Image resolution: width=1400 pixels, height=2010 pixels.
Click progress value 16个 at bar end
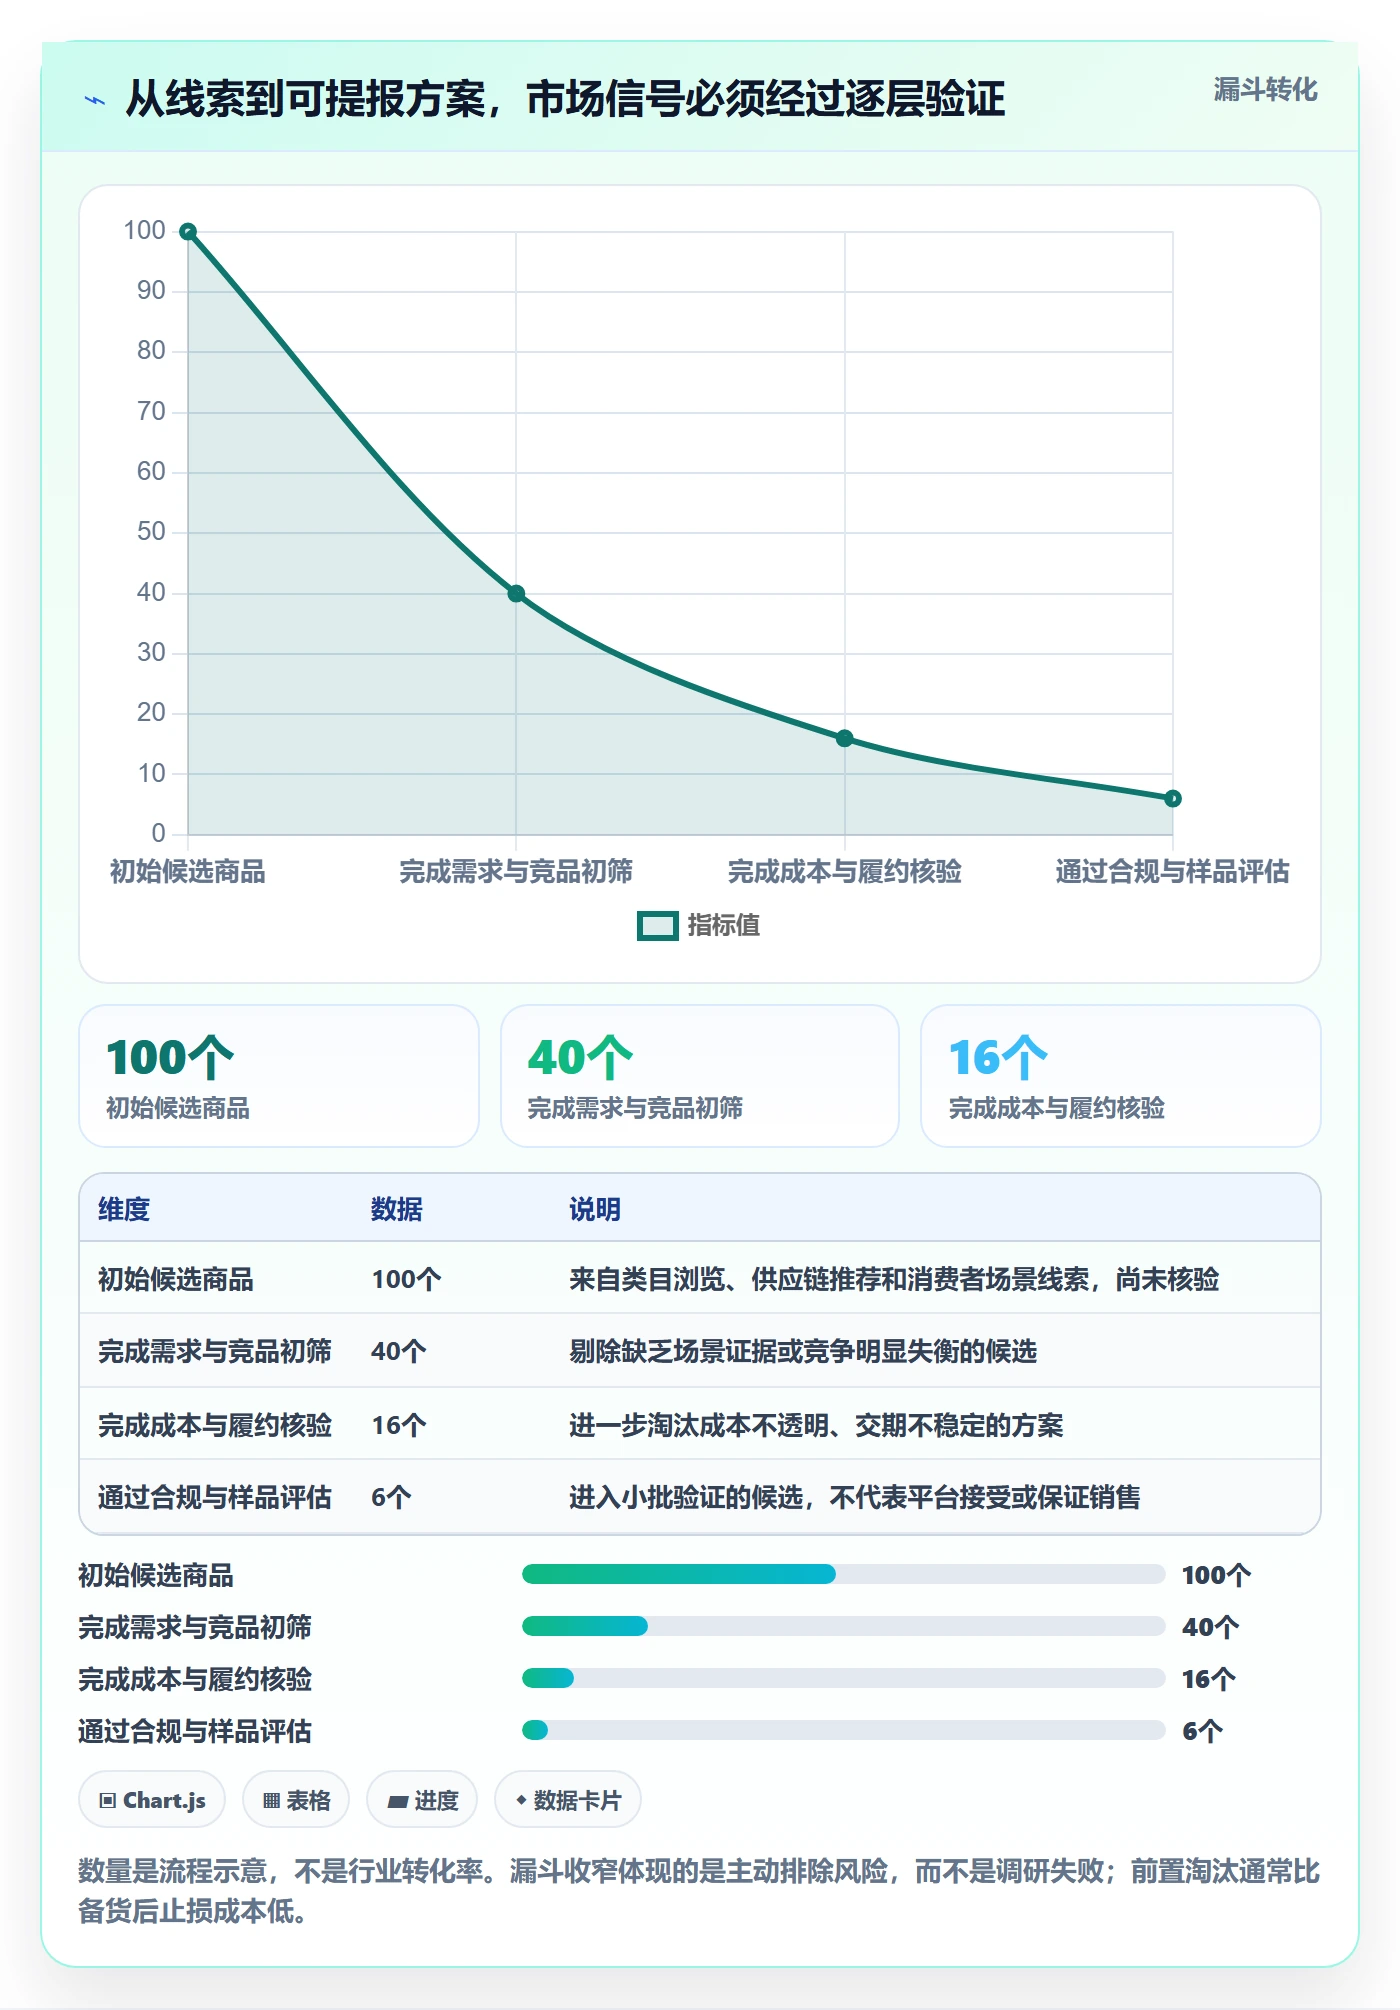point(1209,1680)
